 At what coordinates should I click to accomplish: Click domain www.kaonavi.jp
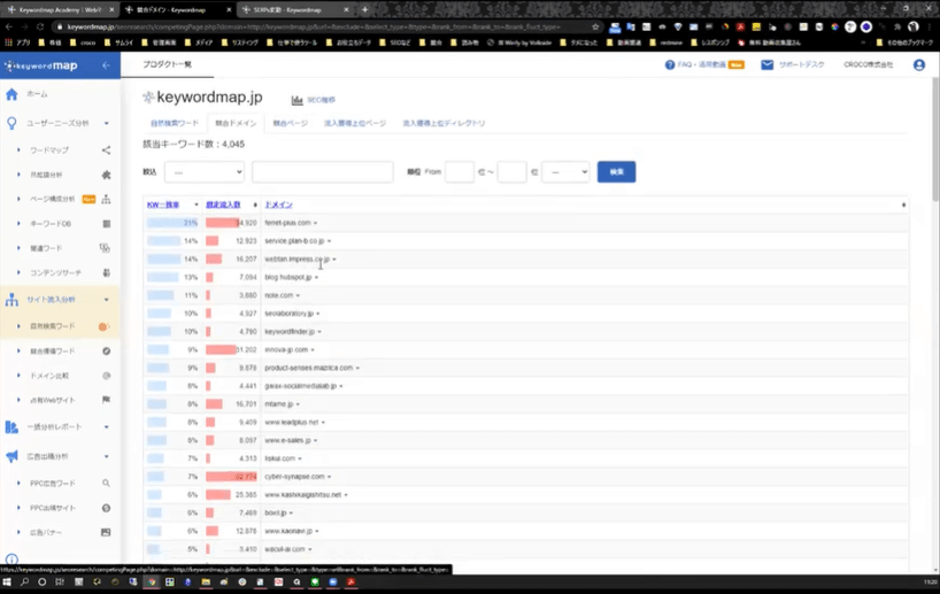coord(289,531)
